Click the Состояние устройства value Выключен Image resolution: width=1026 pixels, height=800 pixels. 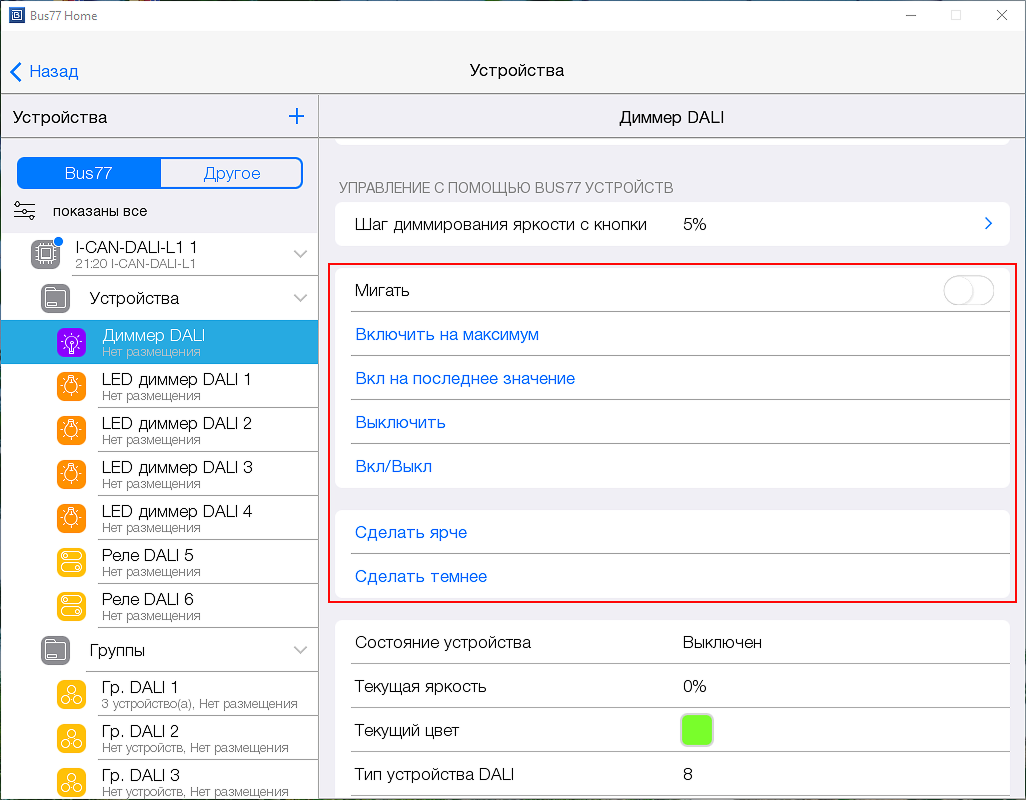click(x=722, y=642)
